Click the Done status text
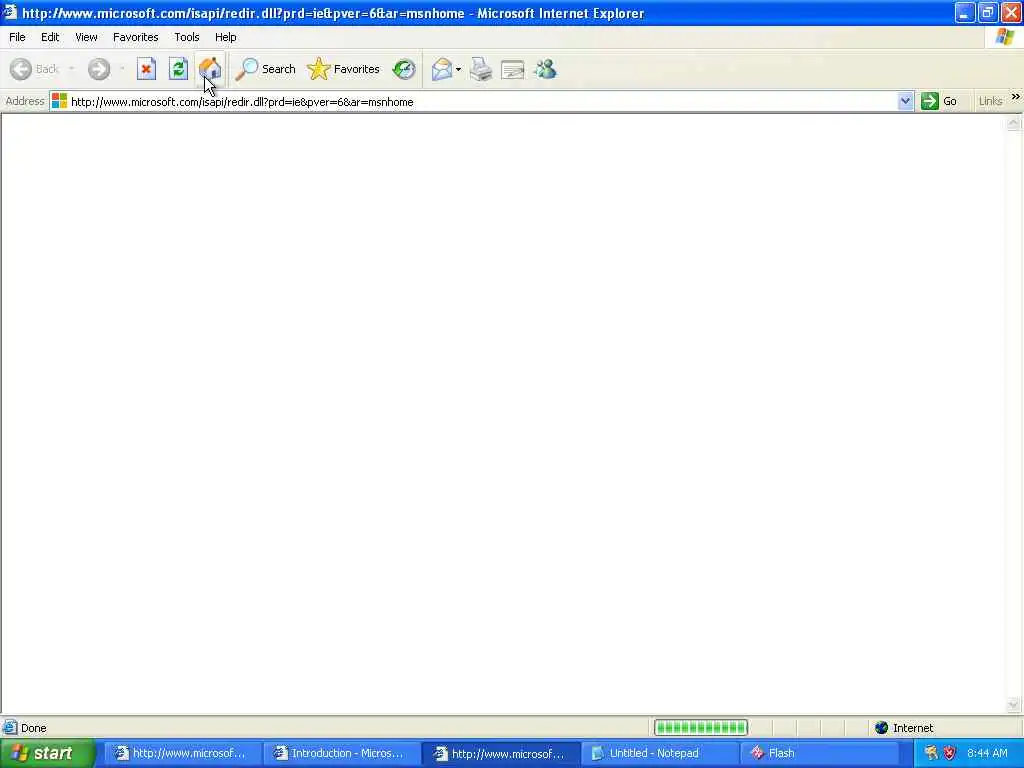This screenshot has height=768, width=1024. [33, 728]
